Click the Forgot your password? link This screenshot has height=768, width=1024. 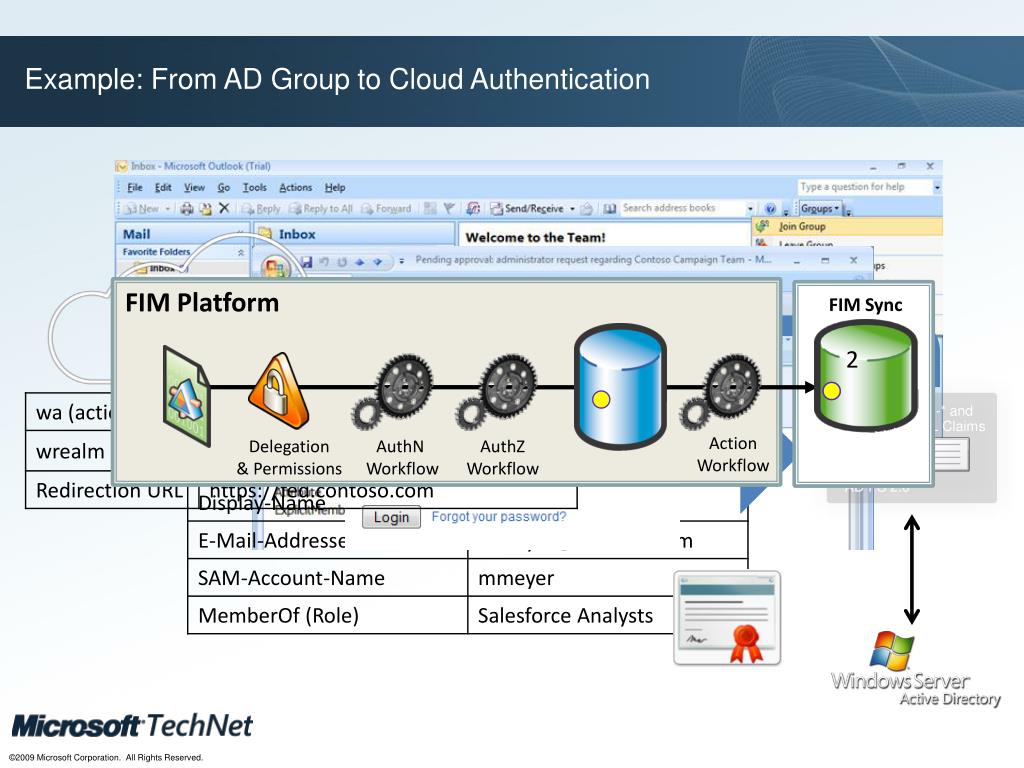(499, 517)
